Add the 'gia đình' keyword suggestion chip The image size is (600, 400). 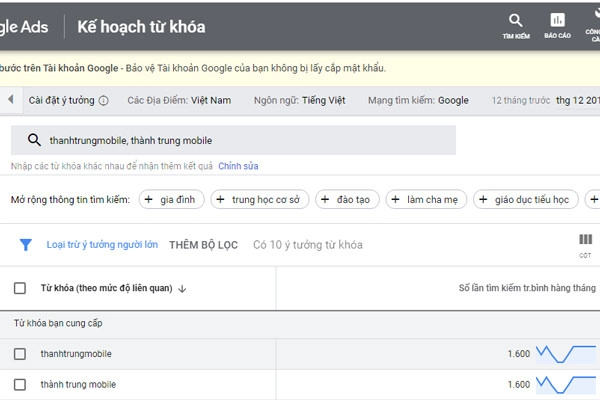pos(172,200)
